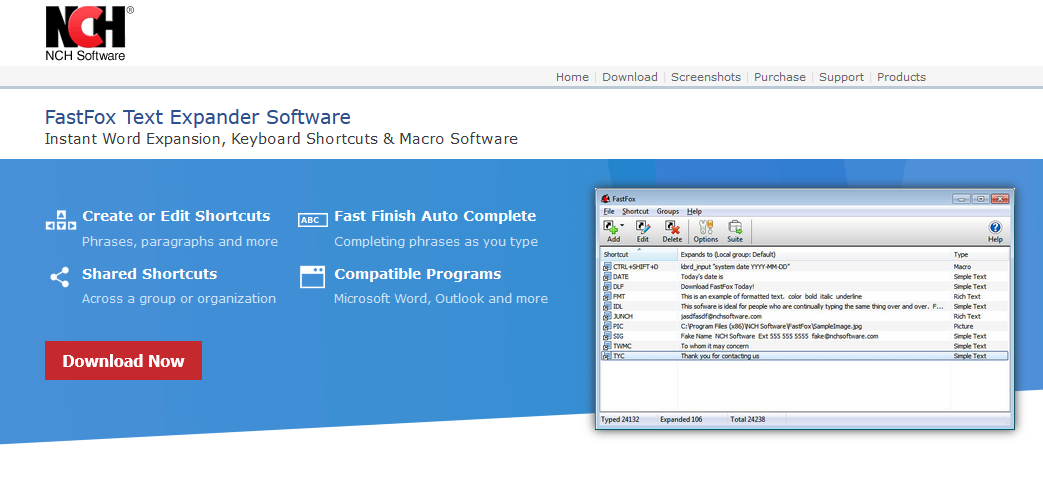Select the JUNCH shortcut row
The image size is (1043, 487).
pos(805,316)
